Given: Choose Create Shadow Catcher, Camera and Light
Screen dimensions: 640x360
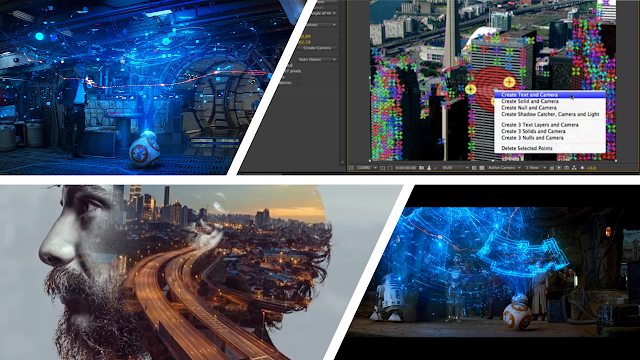Looking at the screenshot, I should [549, 114].
